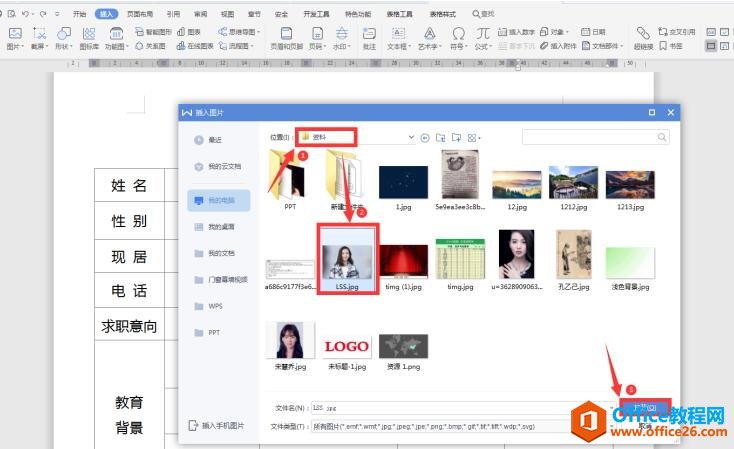
Task: Click the 打开 (Open) button
Action: pos(644,408)
